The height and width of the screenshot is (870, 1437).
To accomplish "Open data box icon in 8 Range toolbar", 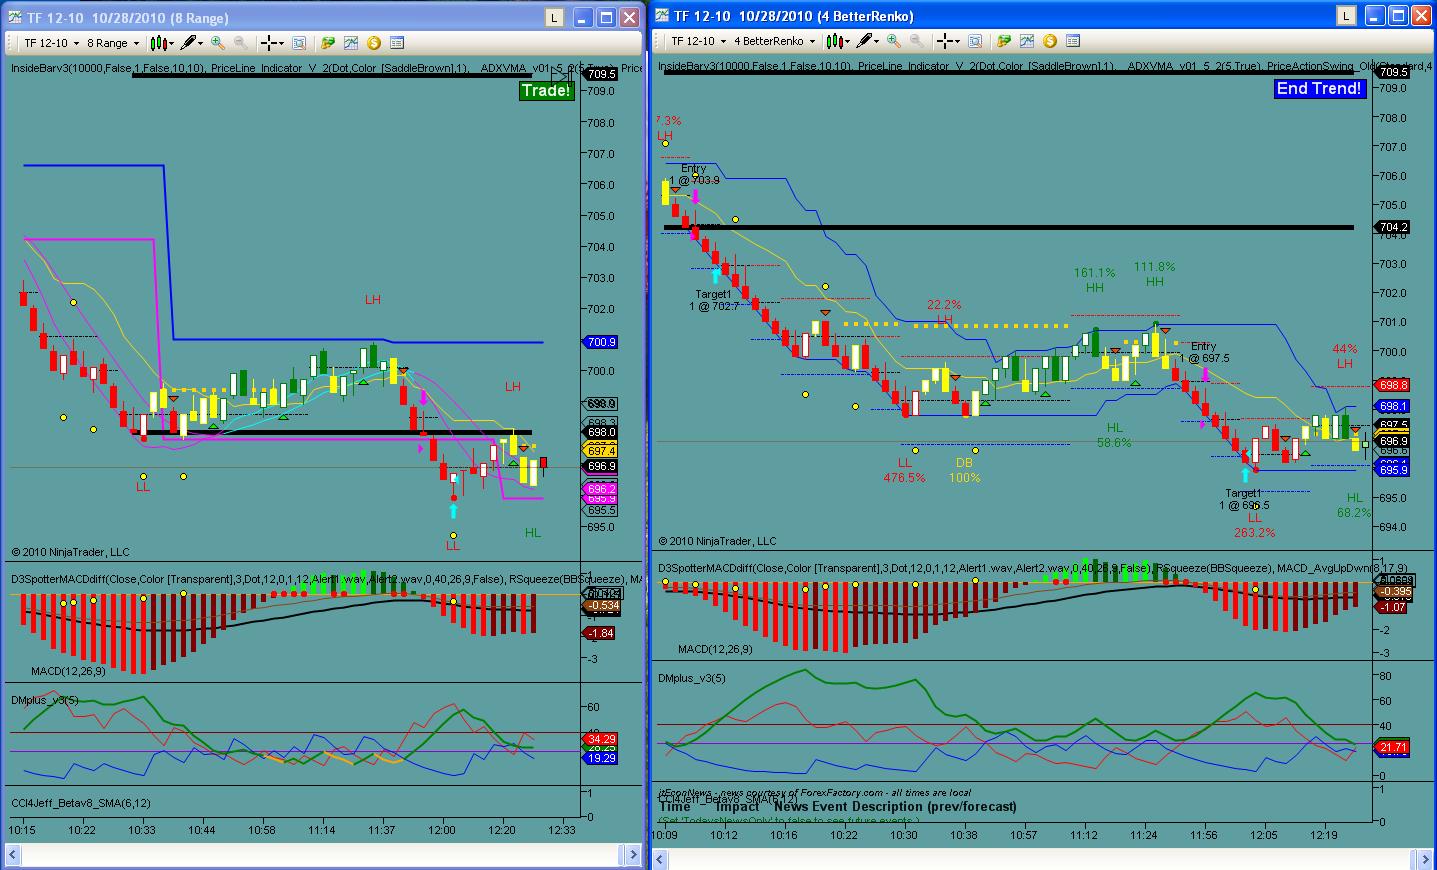I will point(299,43).
